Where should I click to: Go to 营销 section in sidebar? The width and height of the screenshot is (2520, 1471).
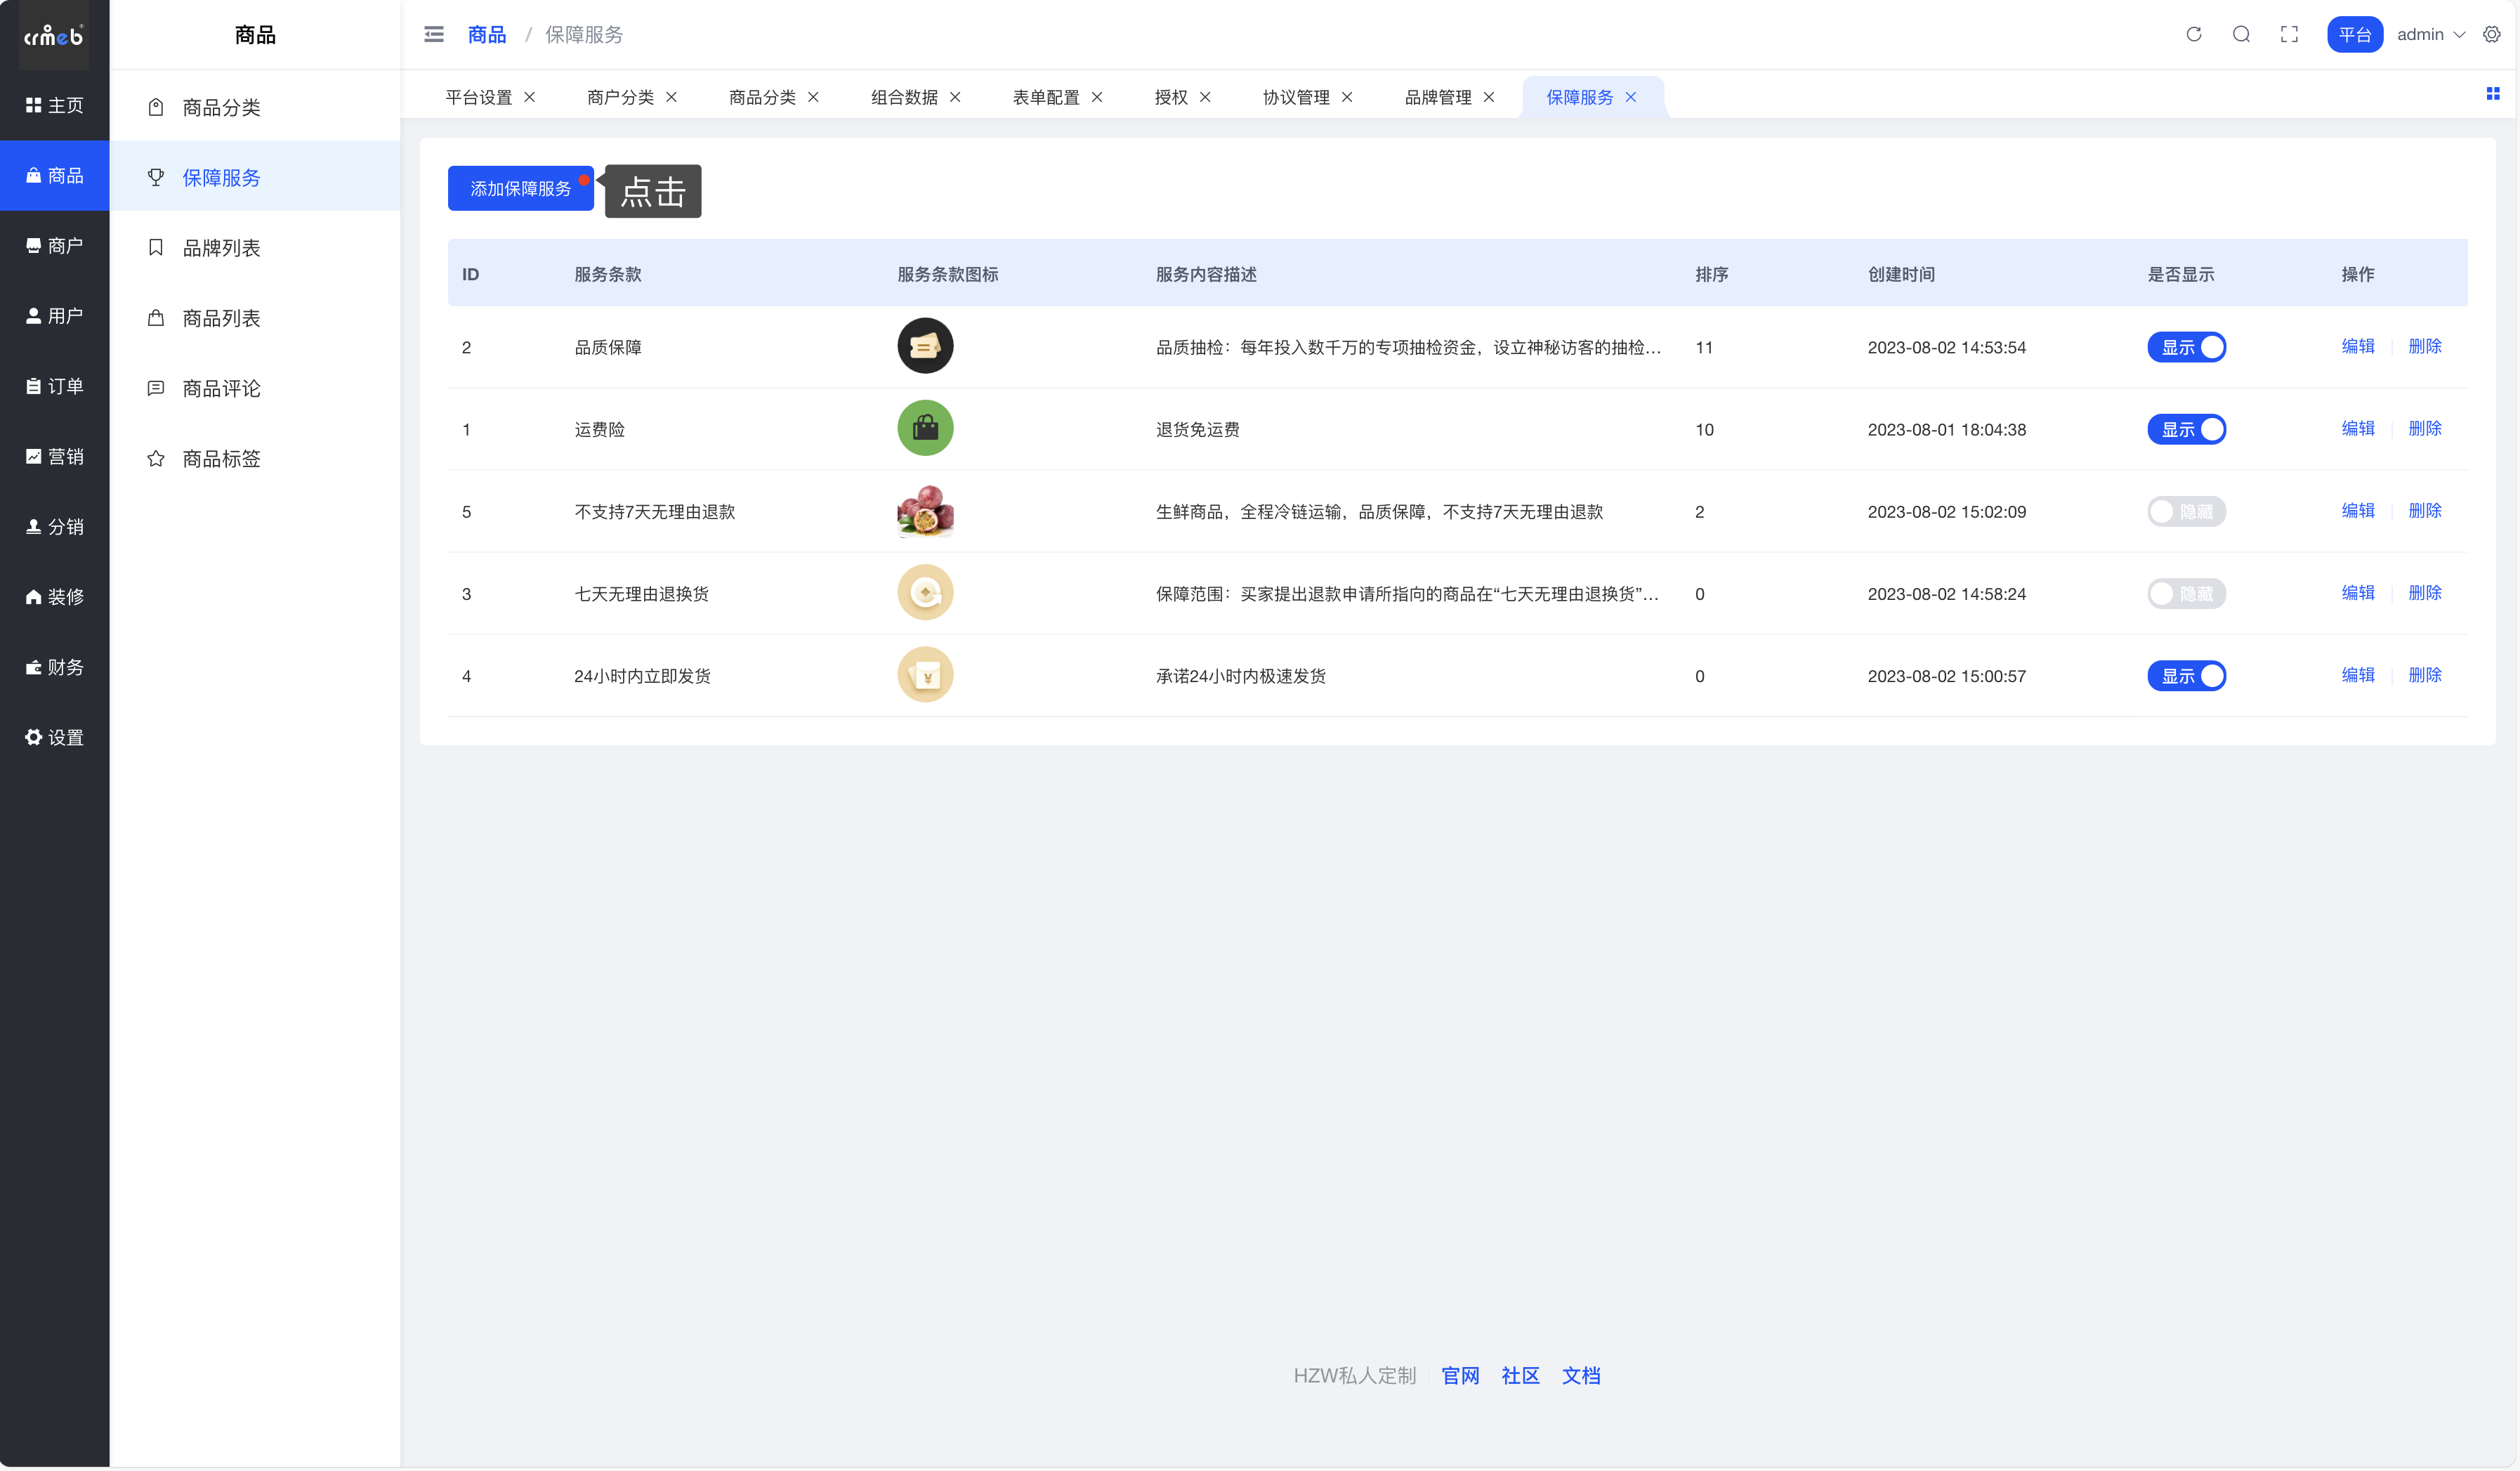pos(55,457)
